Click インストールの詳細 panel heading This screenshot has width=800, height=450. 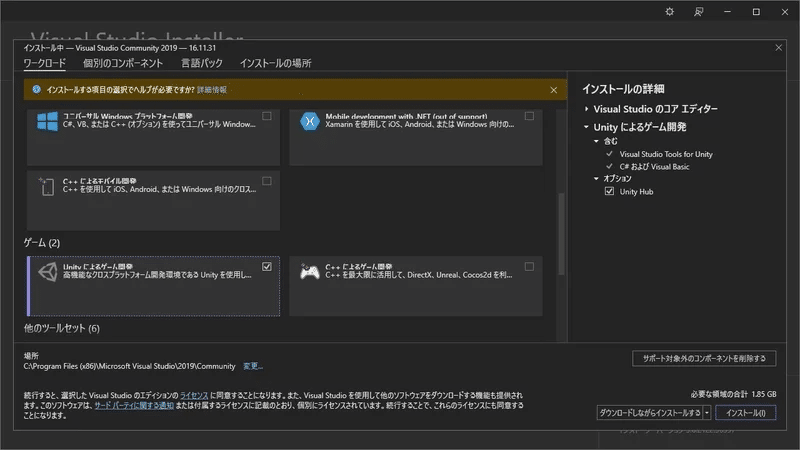click(623, 89)
